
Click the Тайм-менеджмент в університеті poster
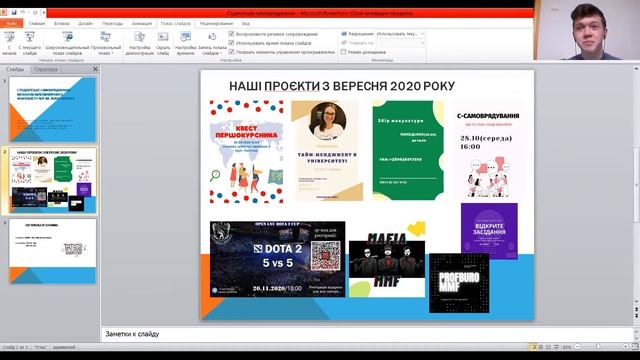point(327,151)
